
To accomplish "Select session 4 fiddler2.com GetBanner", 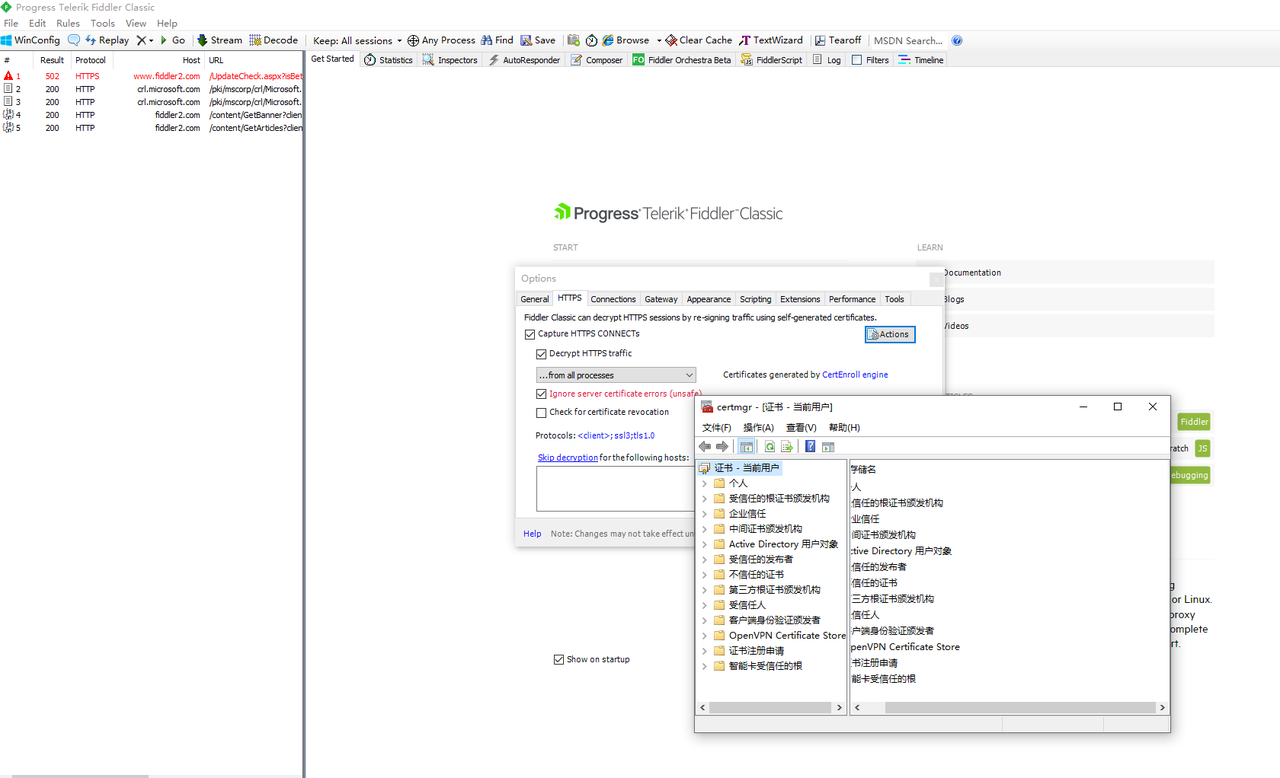I will [x=152, y=115].
